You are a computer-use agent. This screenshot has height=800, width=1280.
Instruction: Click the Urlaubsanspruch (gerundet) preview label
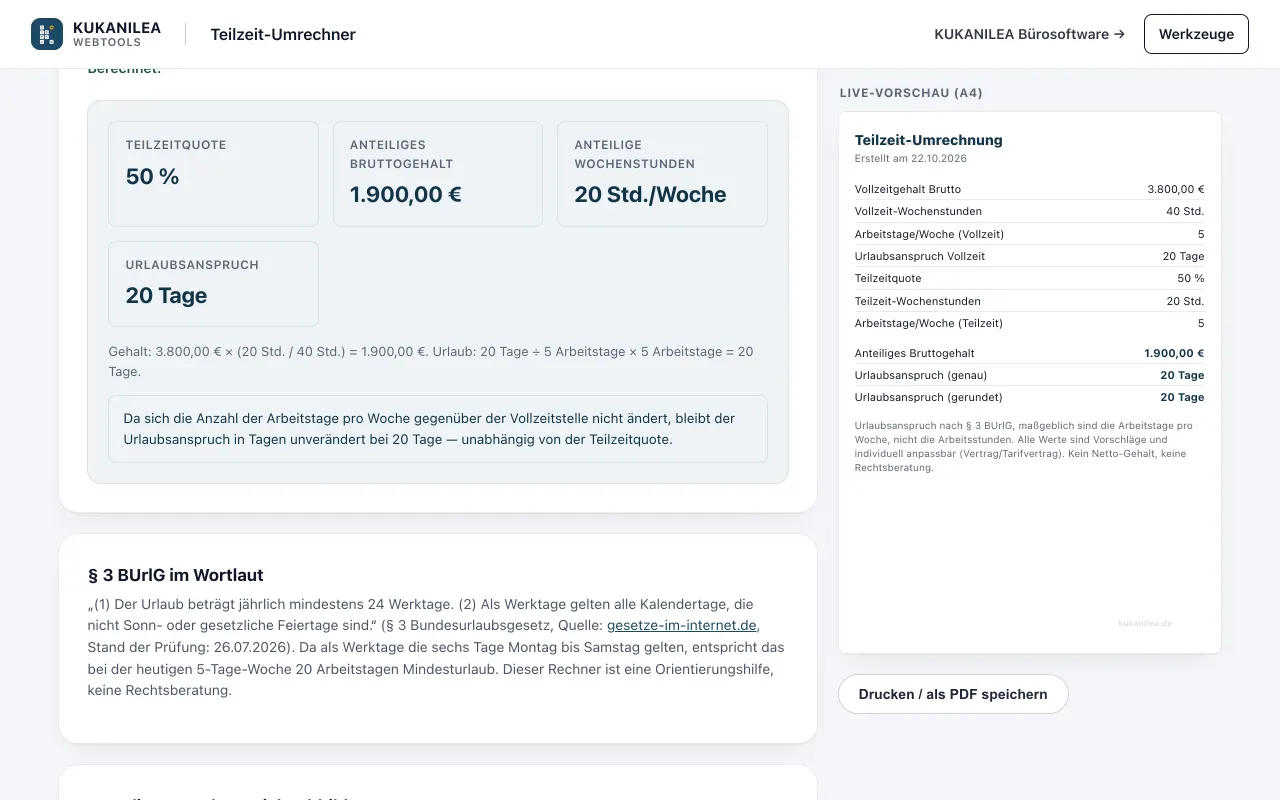tap(927, 397)
